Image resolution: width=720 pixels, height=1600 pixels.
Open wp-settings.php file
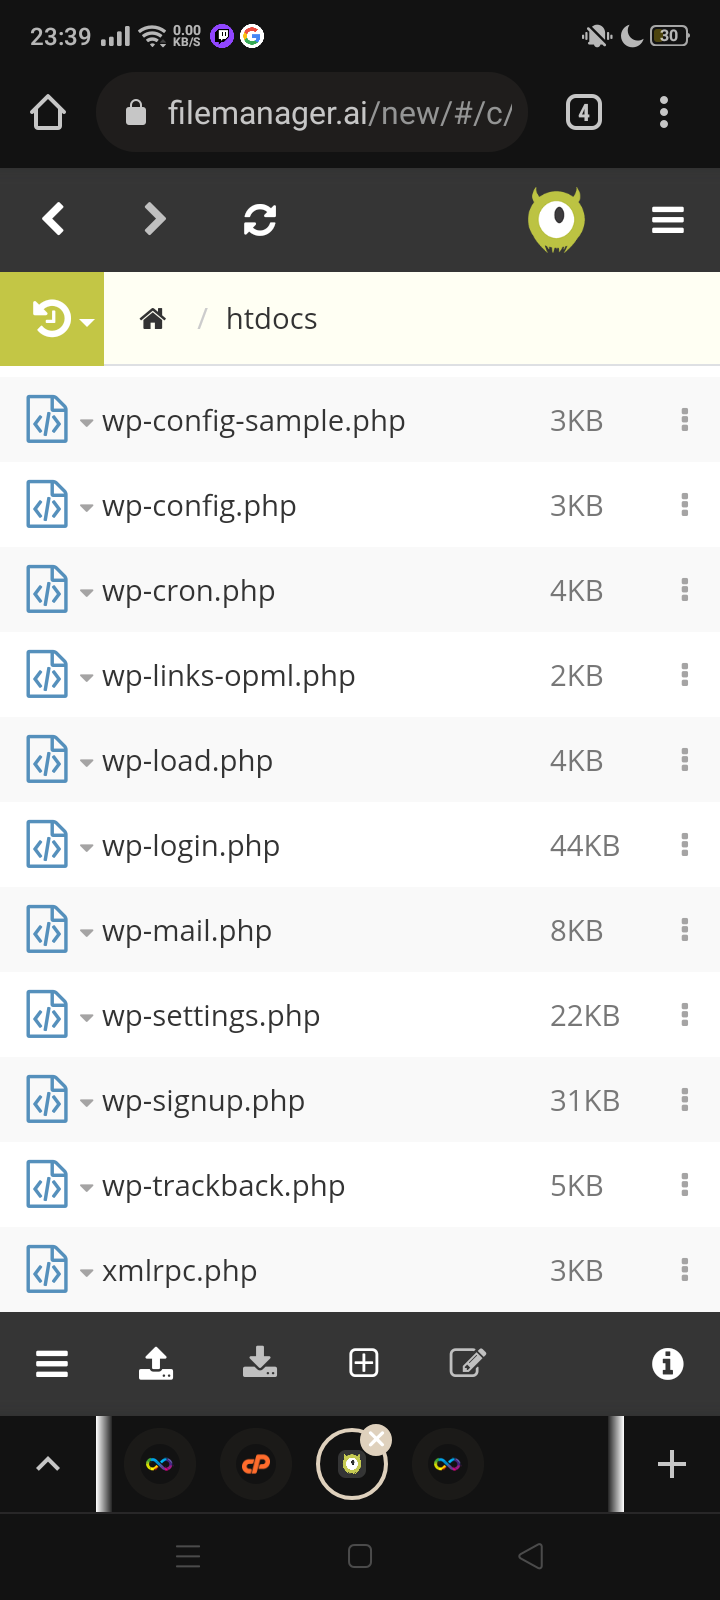(x=211, y=1016)
